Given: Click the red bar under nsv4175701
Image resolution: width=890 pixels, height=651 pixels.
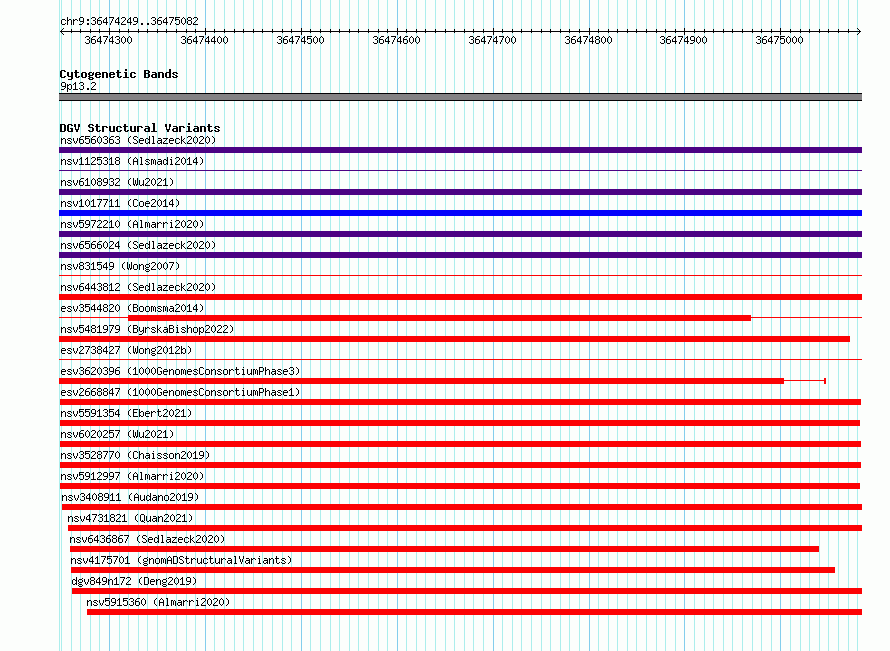Looking at the screenshot, I should 453,570.
